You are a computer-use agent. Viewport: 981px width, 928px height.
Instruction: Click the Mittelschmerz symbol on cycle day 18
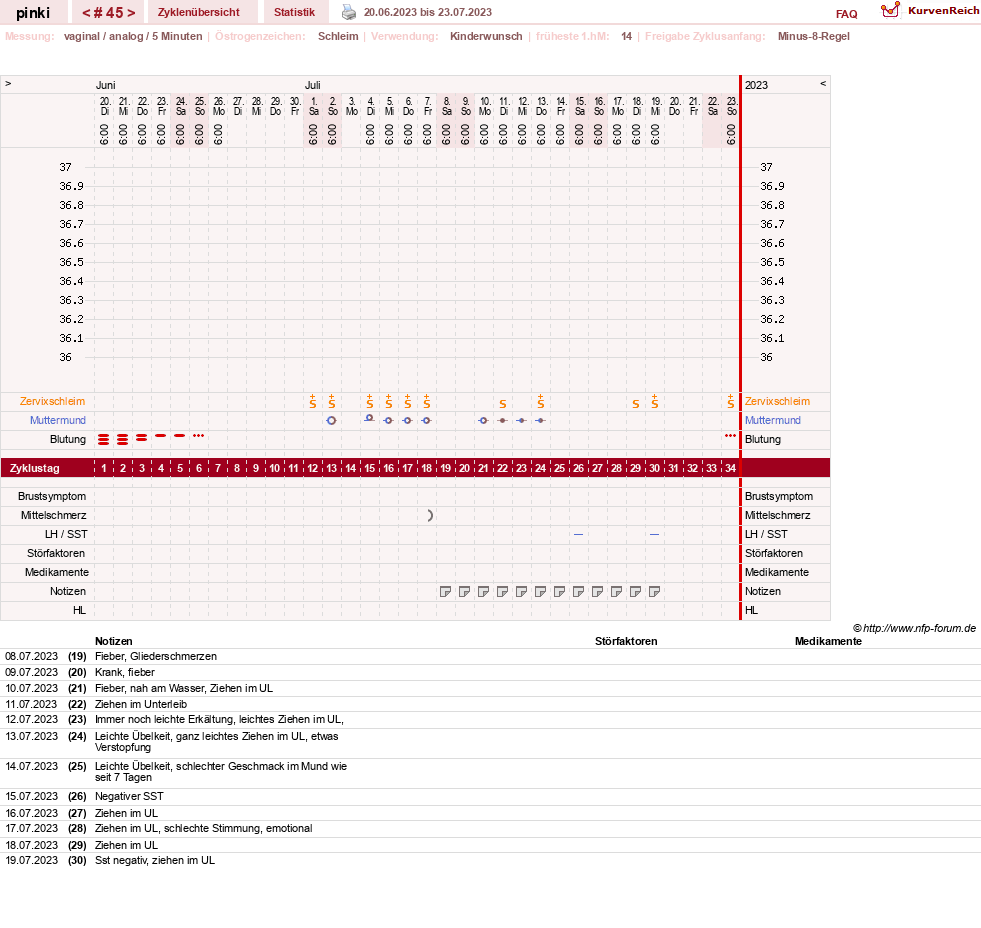coord(430,516)
